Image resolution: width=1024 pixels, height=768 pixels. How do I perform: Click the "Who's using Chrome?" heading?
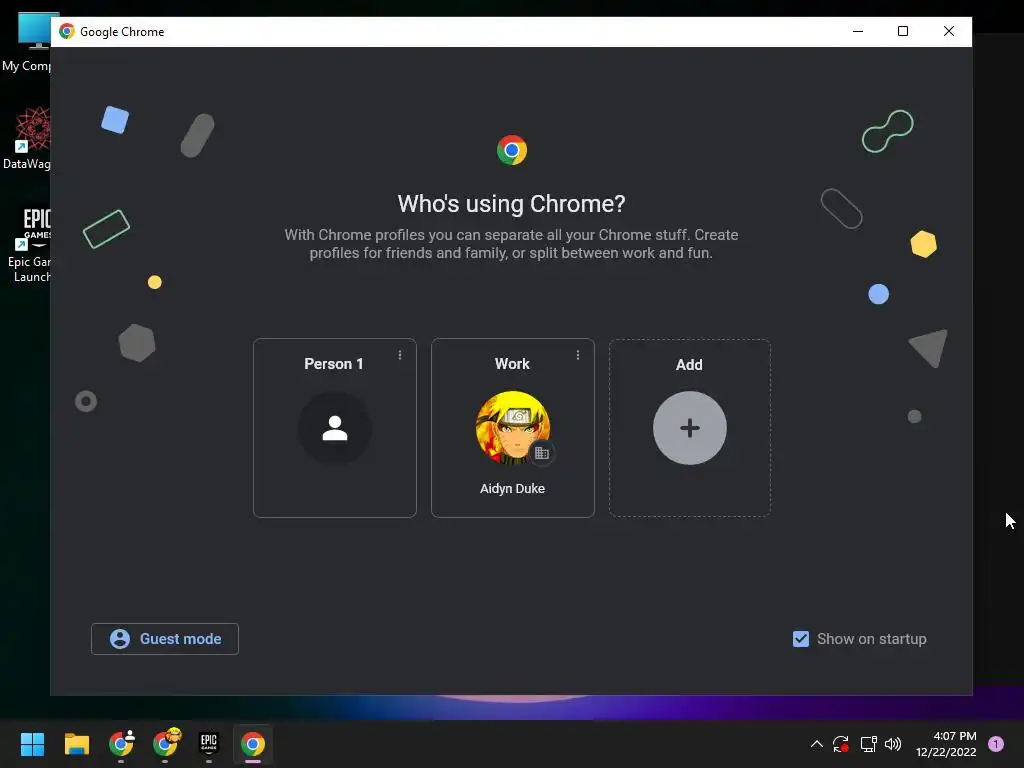pyautogui.click(x=511, y=204)
